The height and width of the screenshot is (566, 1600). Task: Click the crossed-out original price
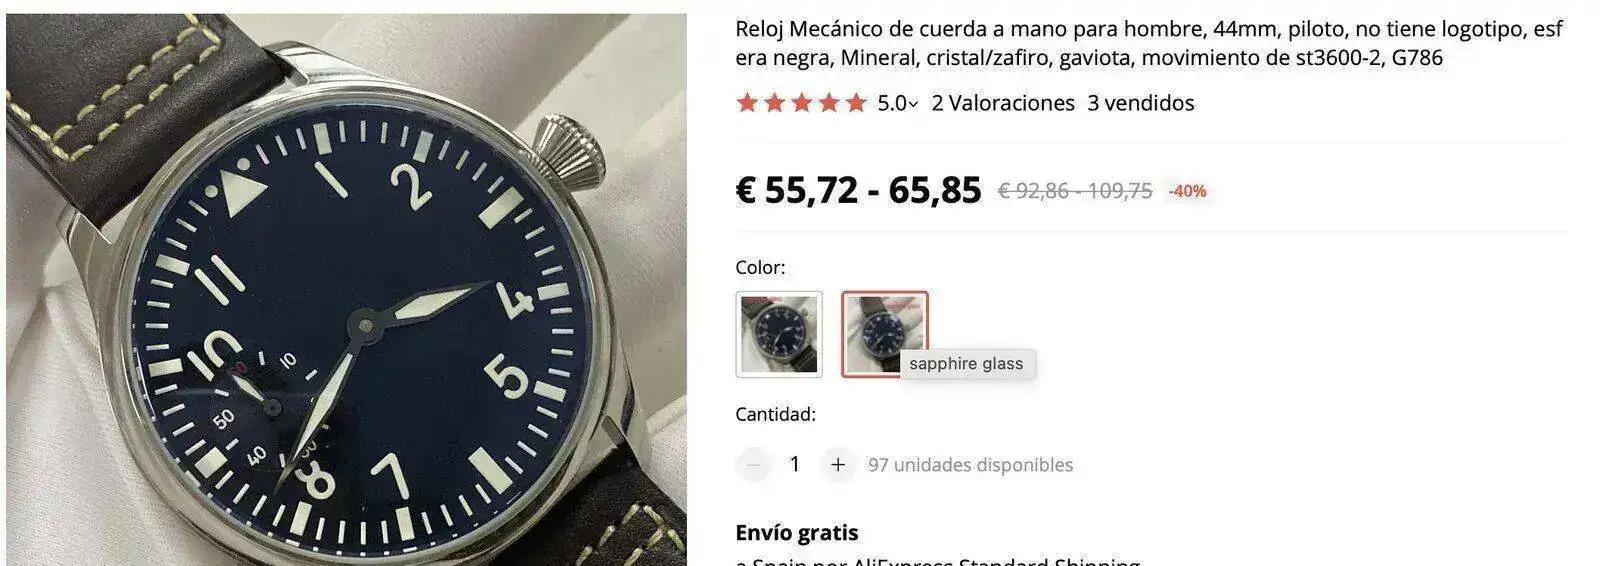1075,191
